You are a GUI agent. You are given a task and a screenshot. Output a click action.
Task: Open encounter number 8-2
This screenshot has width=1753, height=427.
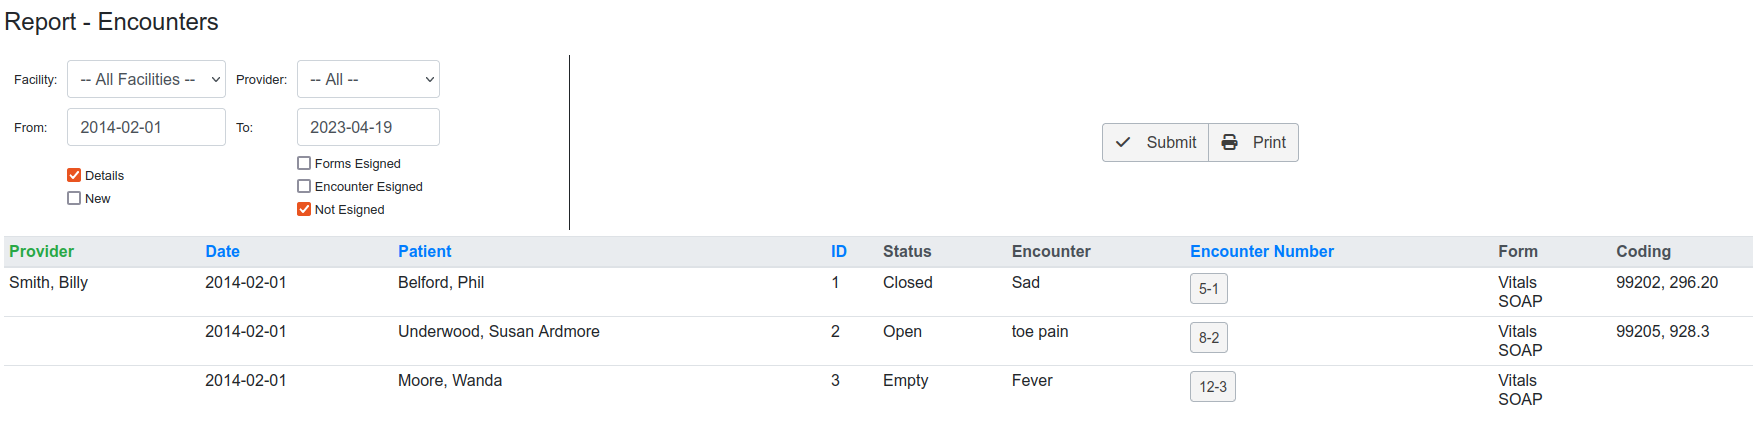click(1208, 338)
